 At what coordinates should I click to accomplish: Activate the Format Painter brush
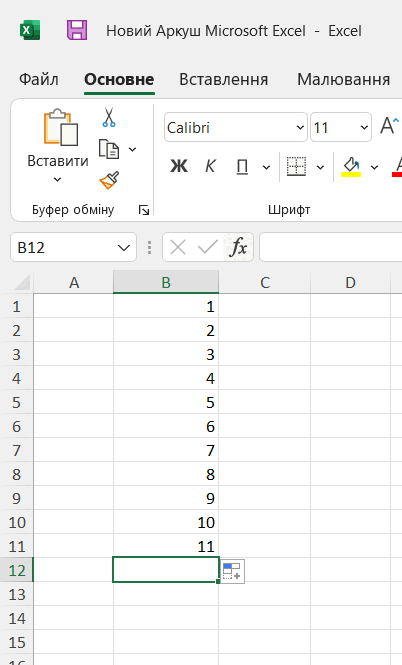tap(109, 180)
